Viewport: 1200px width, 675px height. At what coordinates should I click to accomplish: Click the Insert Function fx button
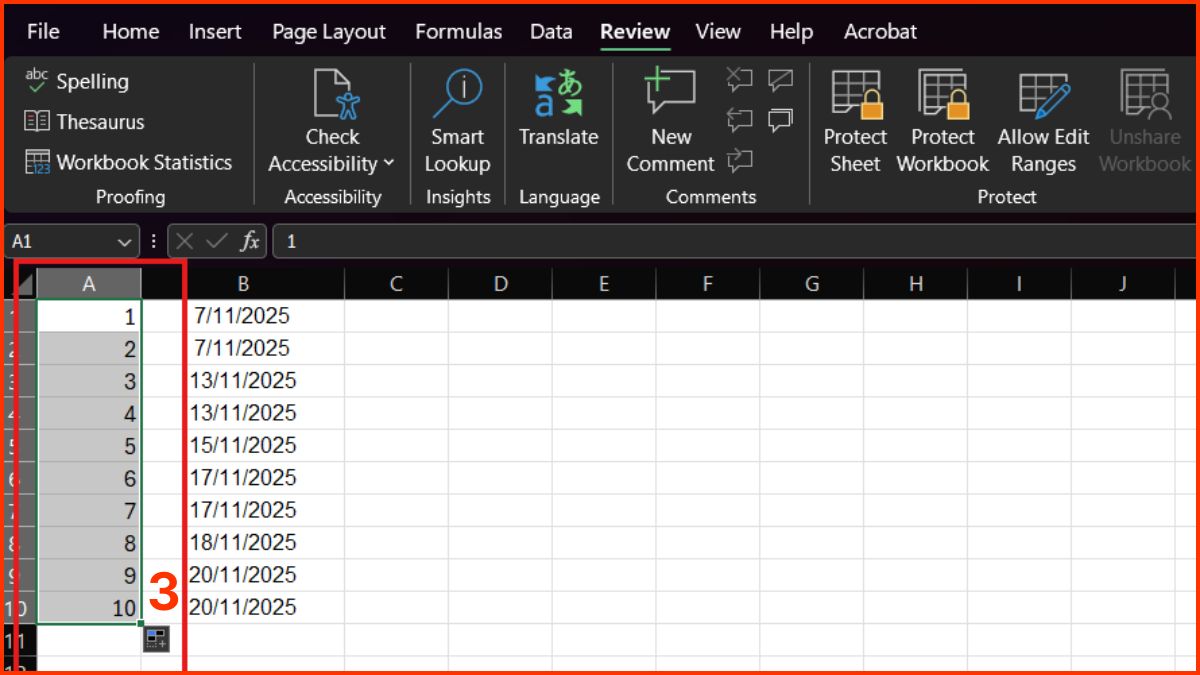point(251,241)
